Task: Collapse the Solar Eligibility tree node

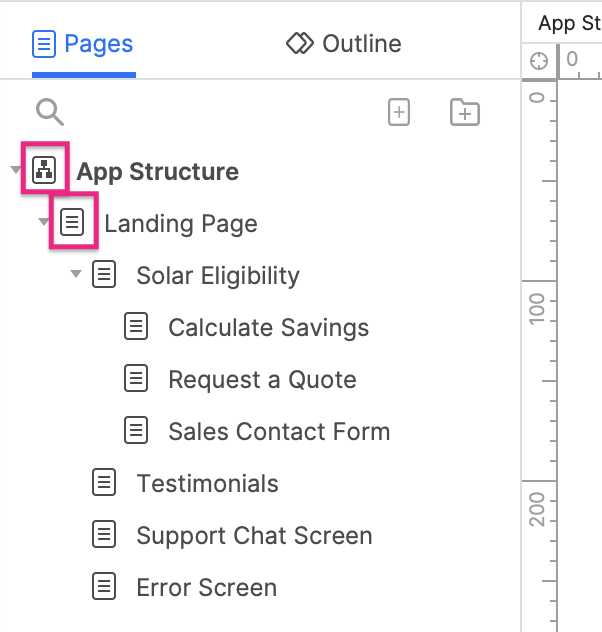Action: click(x=76, y=275)
